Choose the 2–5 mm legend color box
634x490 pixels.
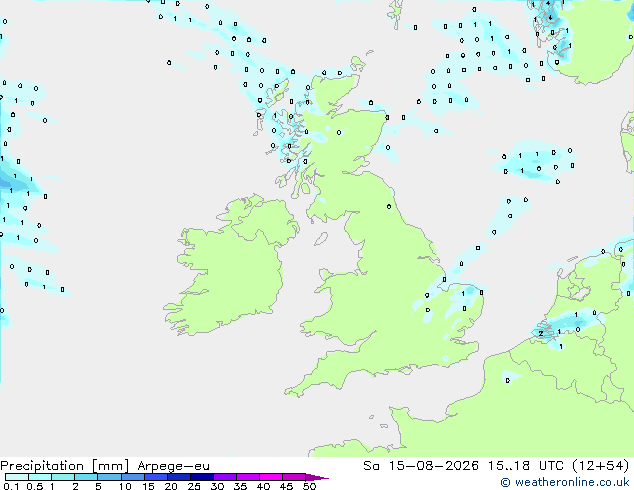86,477
